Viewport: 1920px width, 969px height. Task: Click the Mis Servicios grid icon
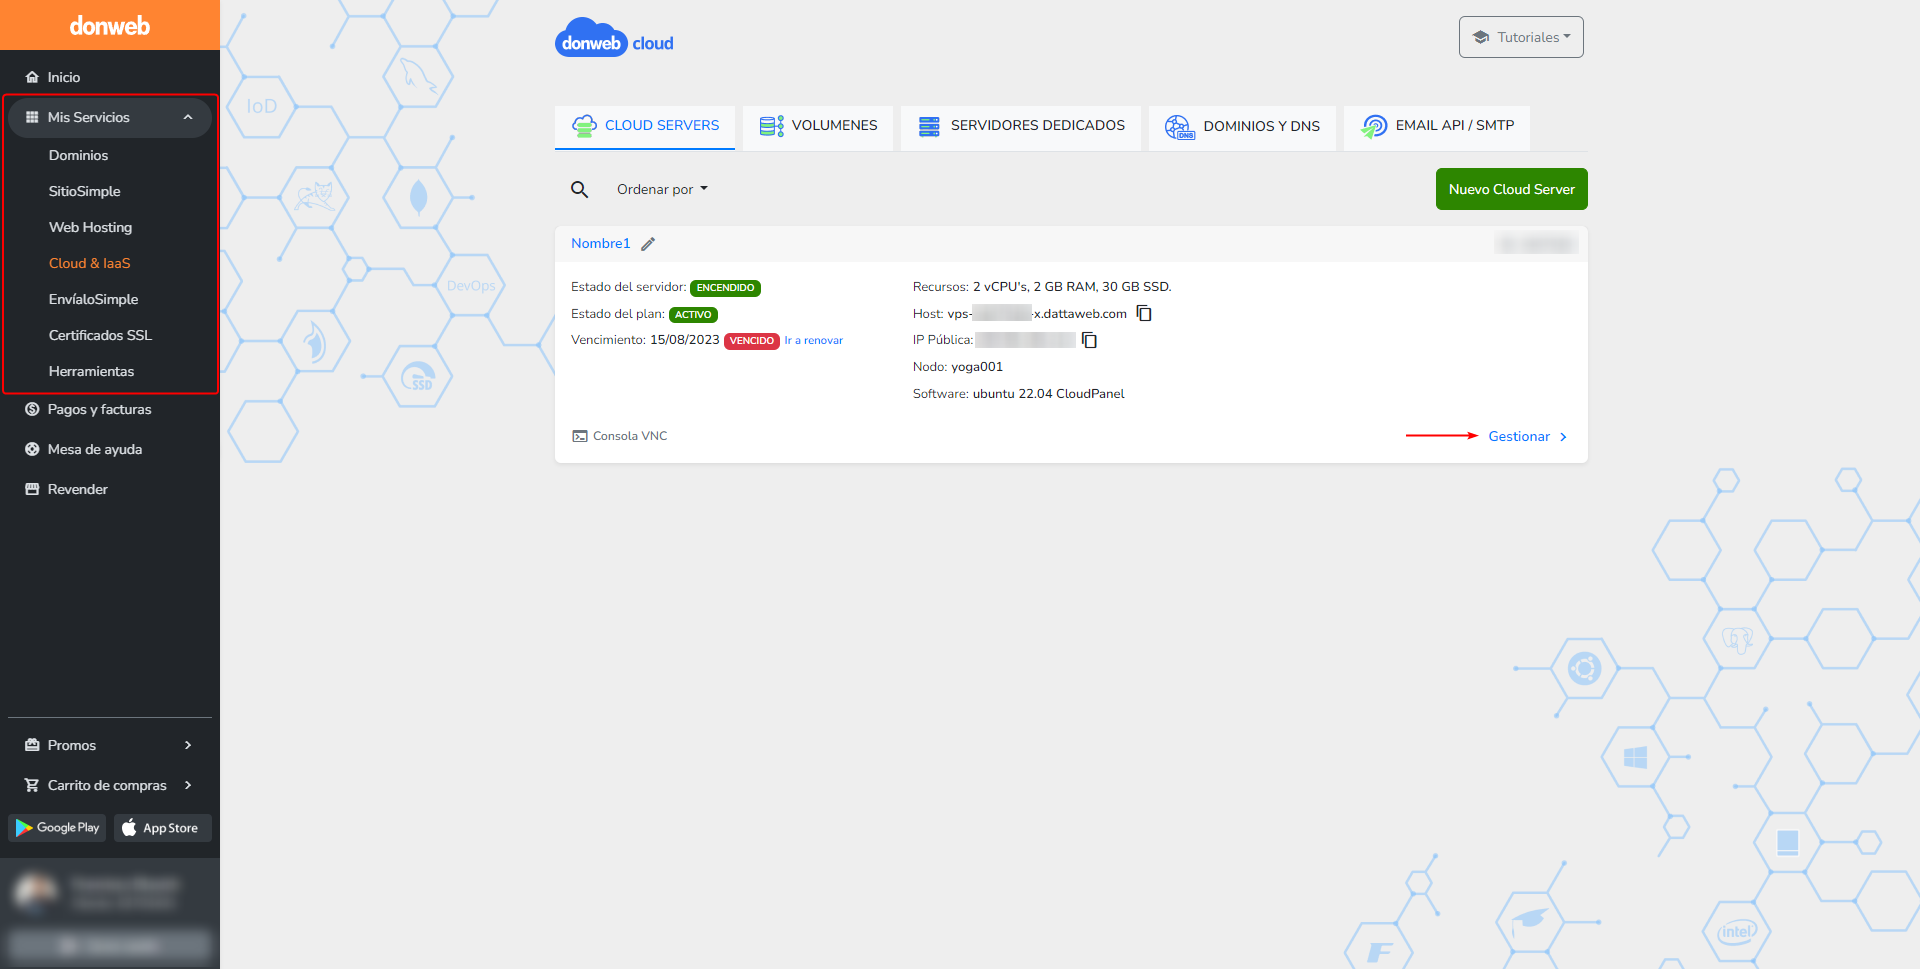tap(32, 117)
